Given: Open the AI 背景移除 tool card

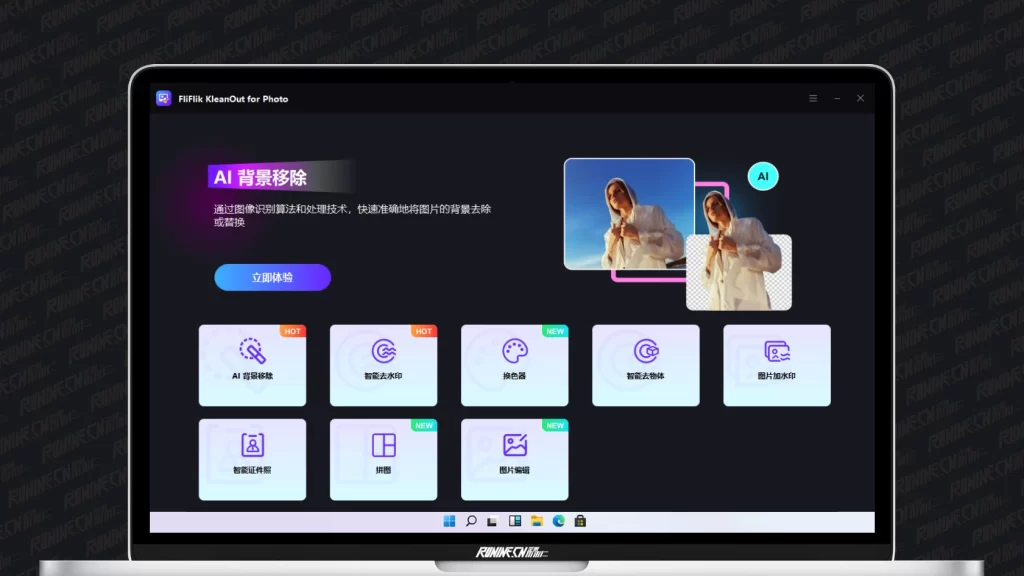Looking at the screenshot, I should pos(252,365).
